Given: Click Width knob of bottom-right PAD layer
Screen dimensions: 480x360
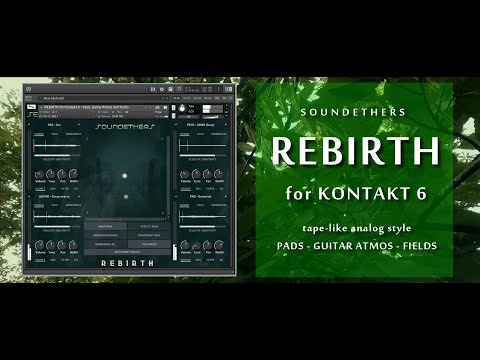Looking at the screenshot, I should point(219,245).
